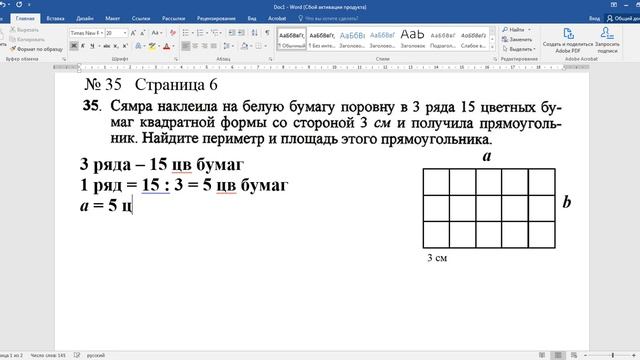Screen dimensions: 640x360
Task: Redo the action in quick access toolbar
Action: pyautogui.click(x=19, y=4)
